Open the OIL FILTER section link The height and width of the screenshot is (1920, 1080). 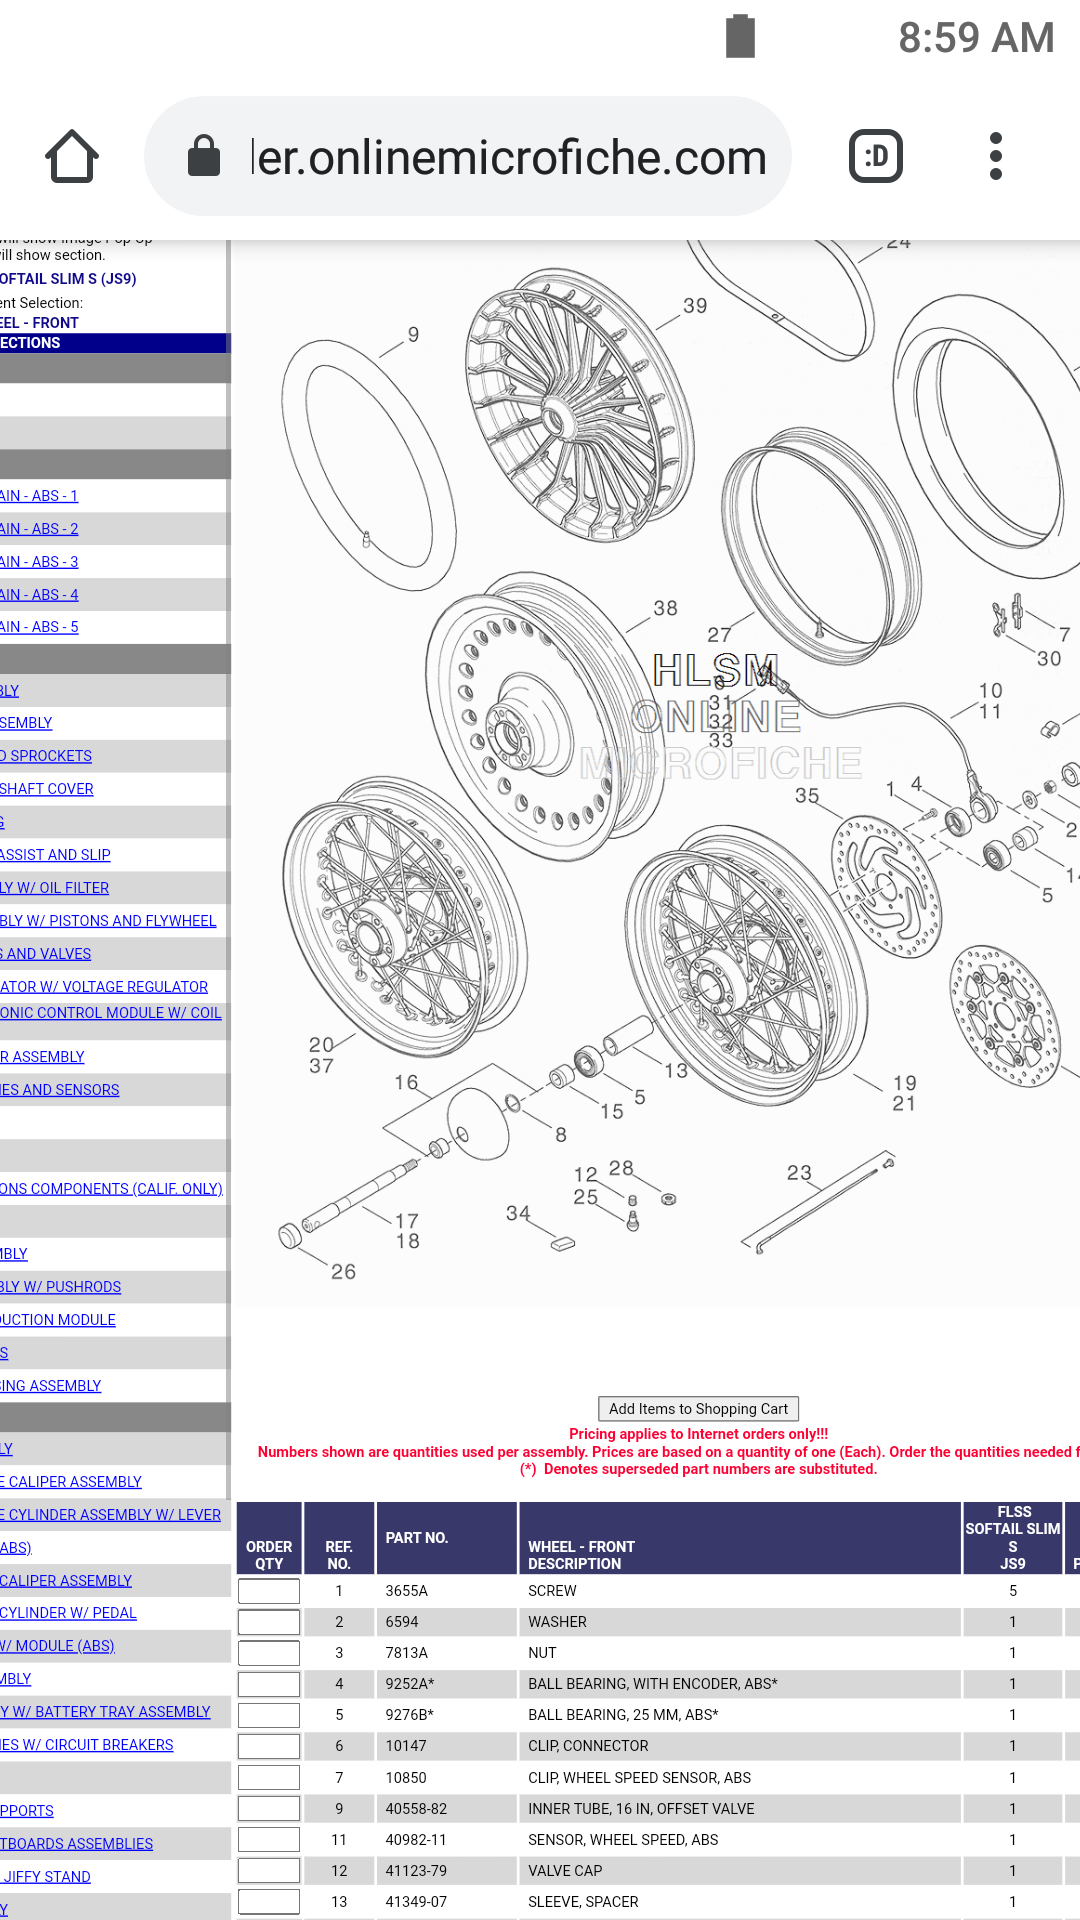(x=55, y=888)
